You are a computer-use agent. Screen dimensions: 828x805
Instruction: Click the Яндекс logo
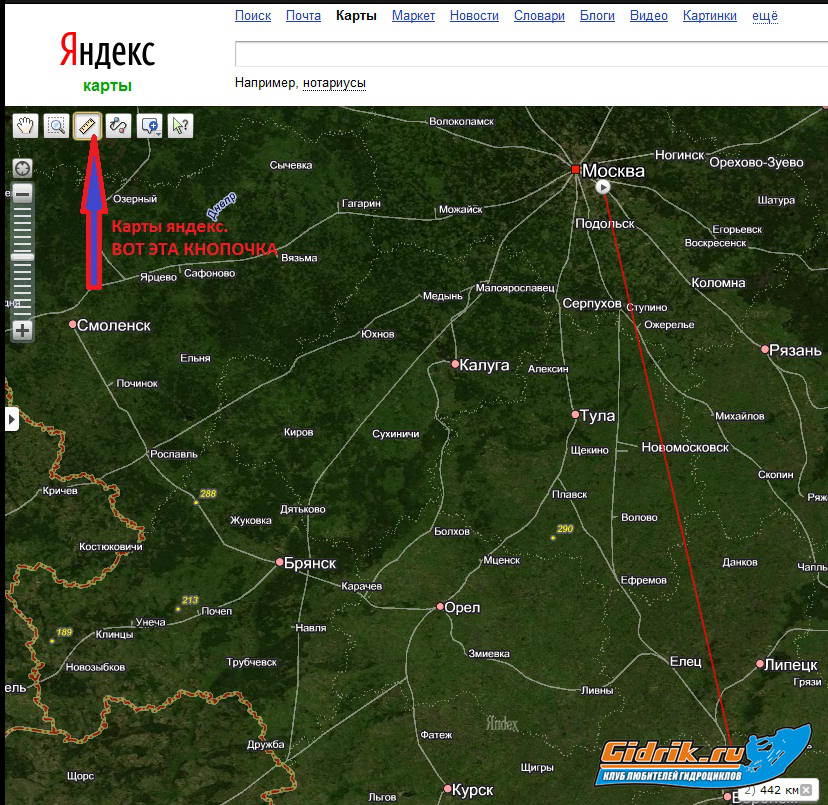pyautogui.click(x=107, y=50)
